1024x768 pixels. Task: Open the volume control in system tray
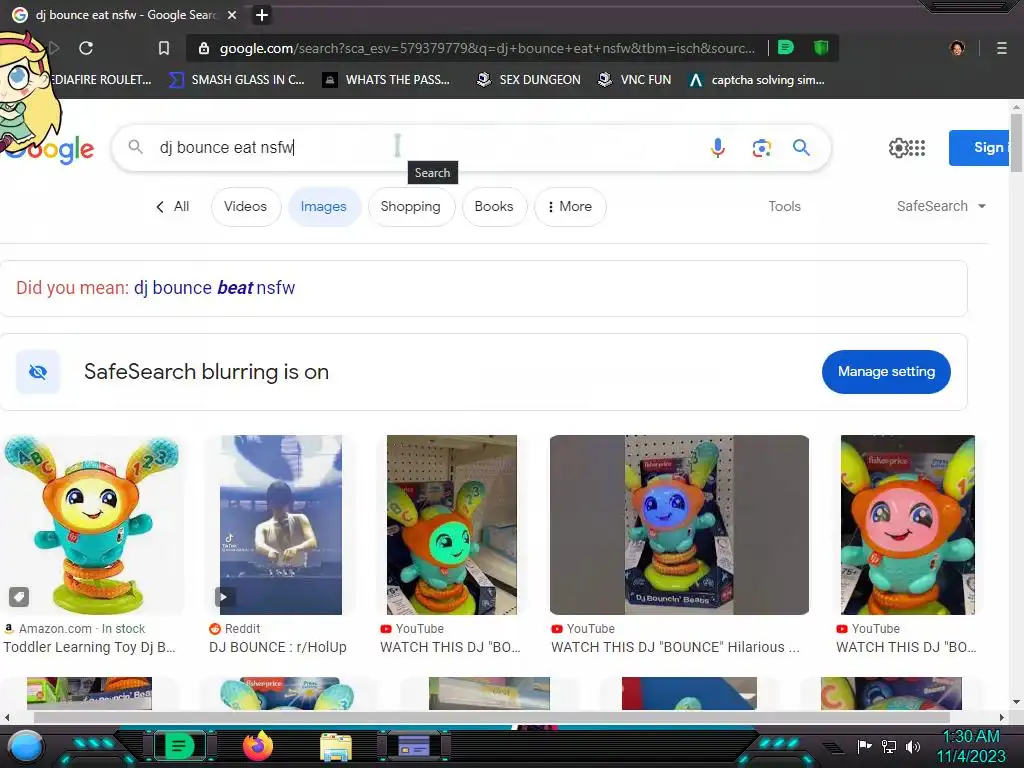(x=913, y=746)
